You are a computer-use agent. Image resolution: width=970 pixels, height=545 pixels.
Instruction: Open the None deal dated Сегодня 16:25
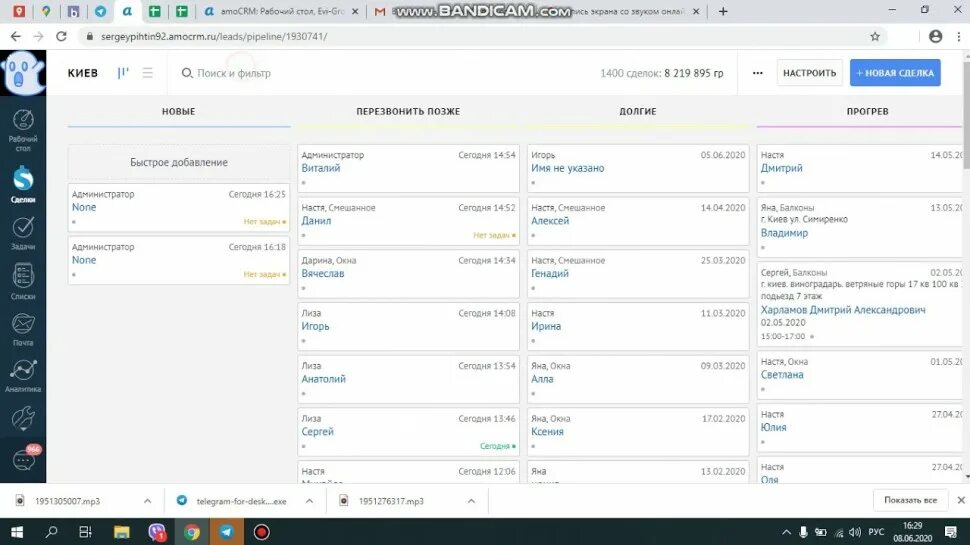84,207
